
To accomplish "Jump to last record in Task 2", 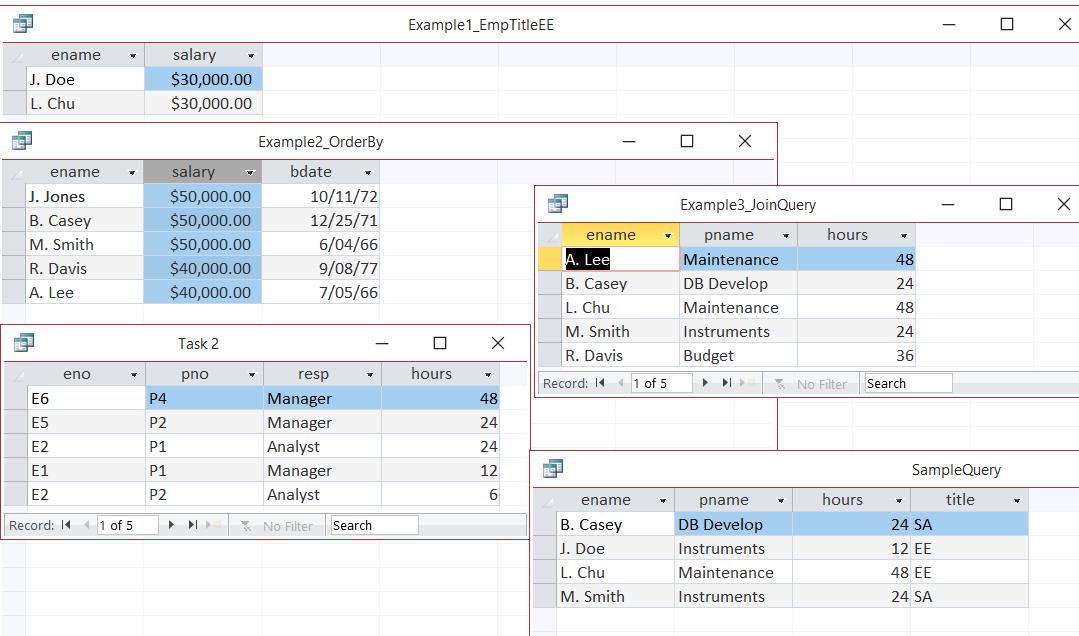I will coord(192,525).
